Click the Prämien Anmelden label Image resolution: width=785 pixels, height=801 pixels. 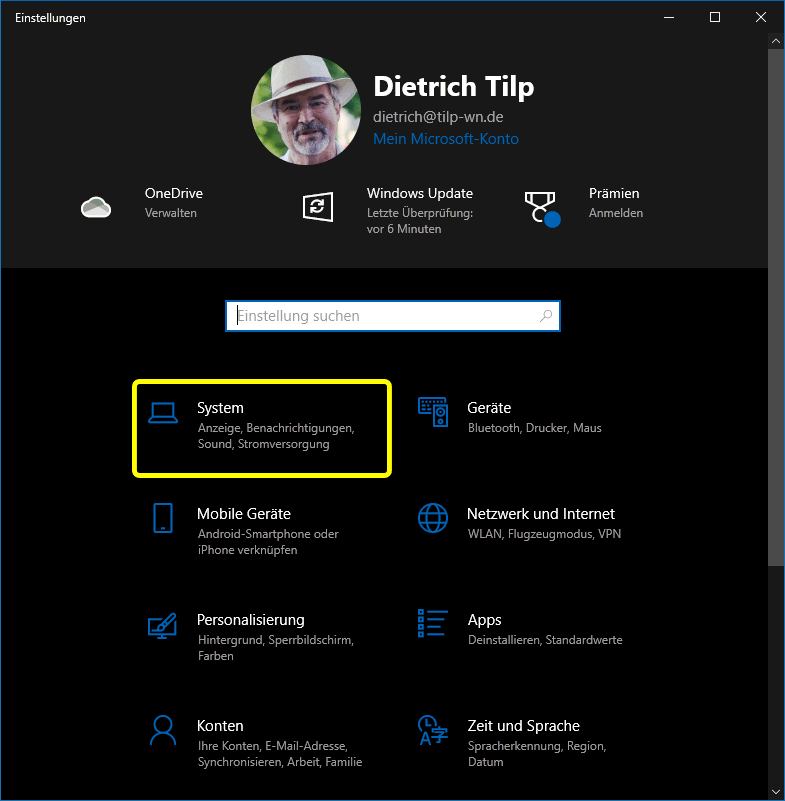click(x=616, y=213)
